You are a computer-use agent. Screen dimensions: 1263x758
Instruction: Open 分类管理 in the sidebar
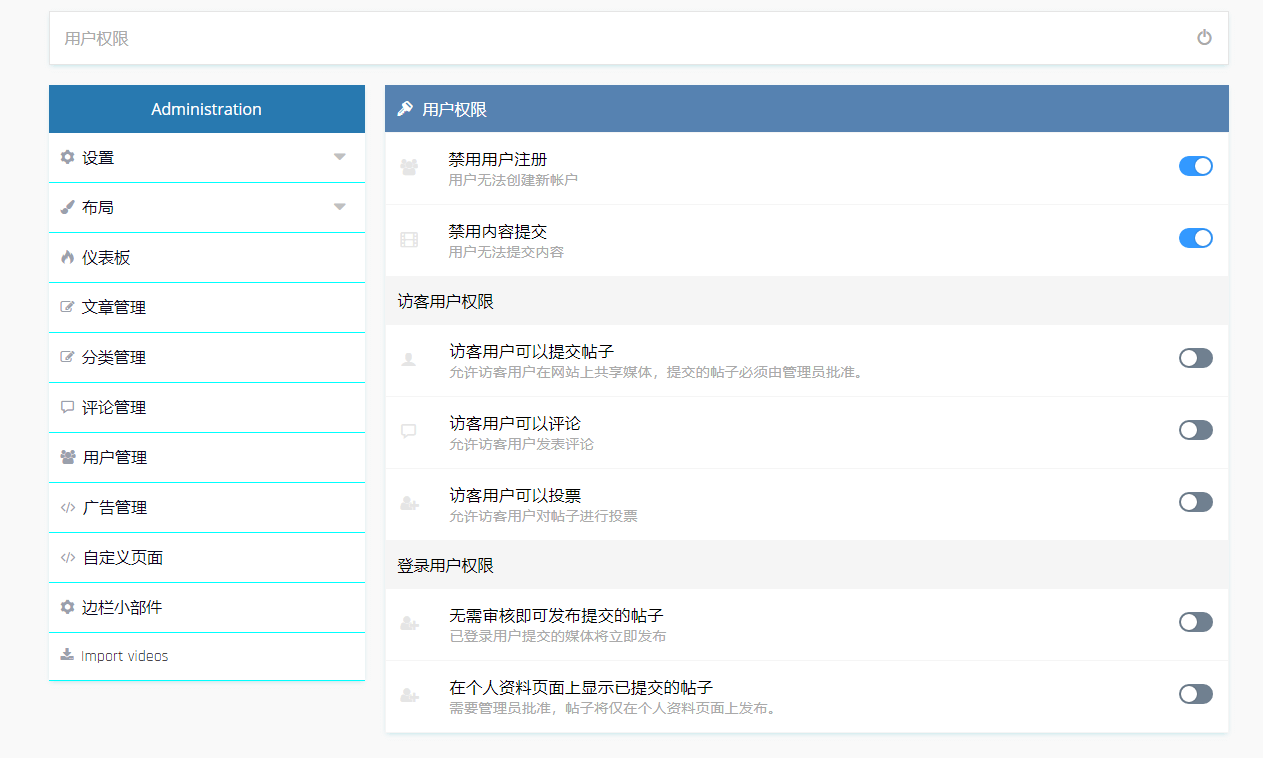click(207, 358)
